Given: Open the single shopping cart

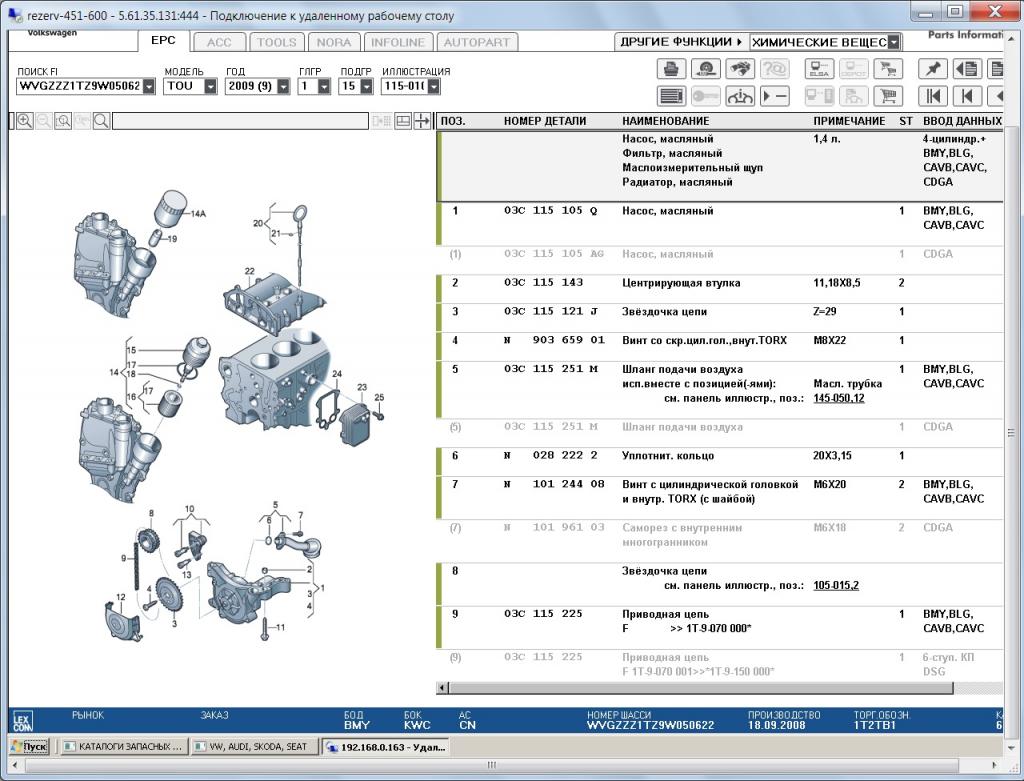Looking at the screenshot, I should pos(888,96).
